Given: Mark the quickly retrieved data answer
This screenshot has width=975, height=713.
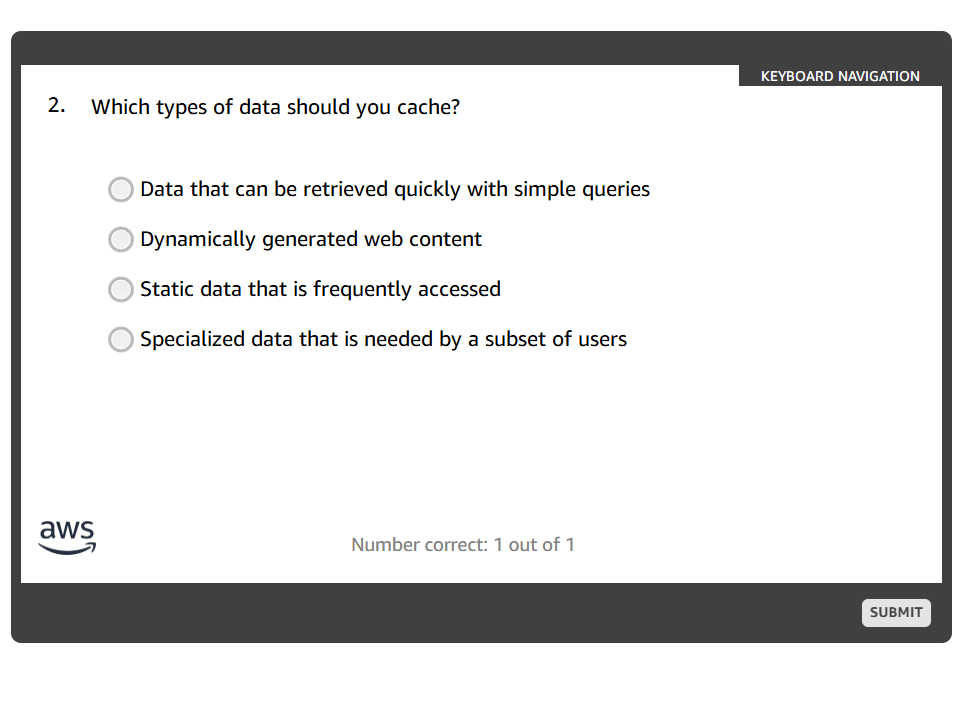Looking at the screenshot, I should pyautogui.click(x=120, y=189).
